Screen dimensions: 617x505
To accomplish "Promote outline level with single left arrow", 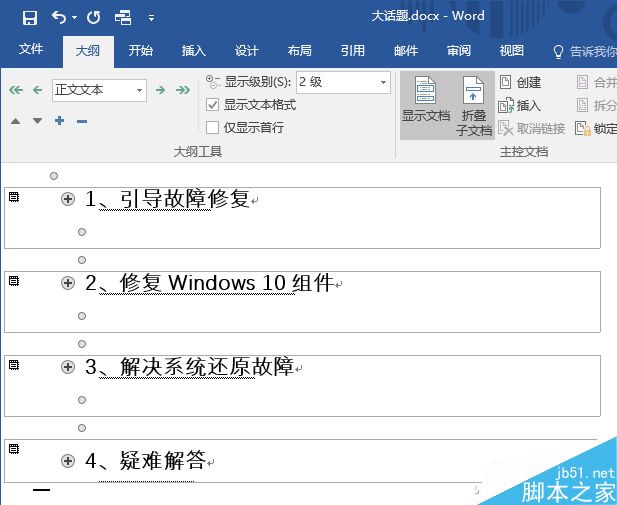I will 37,90.
